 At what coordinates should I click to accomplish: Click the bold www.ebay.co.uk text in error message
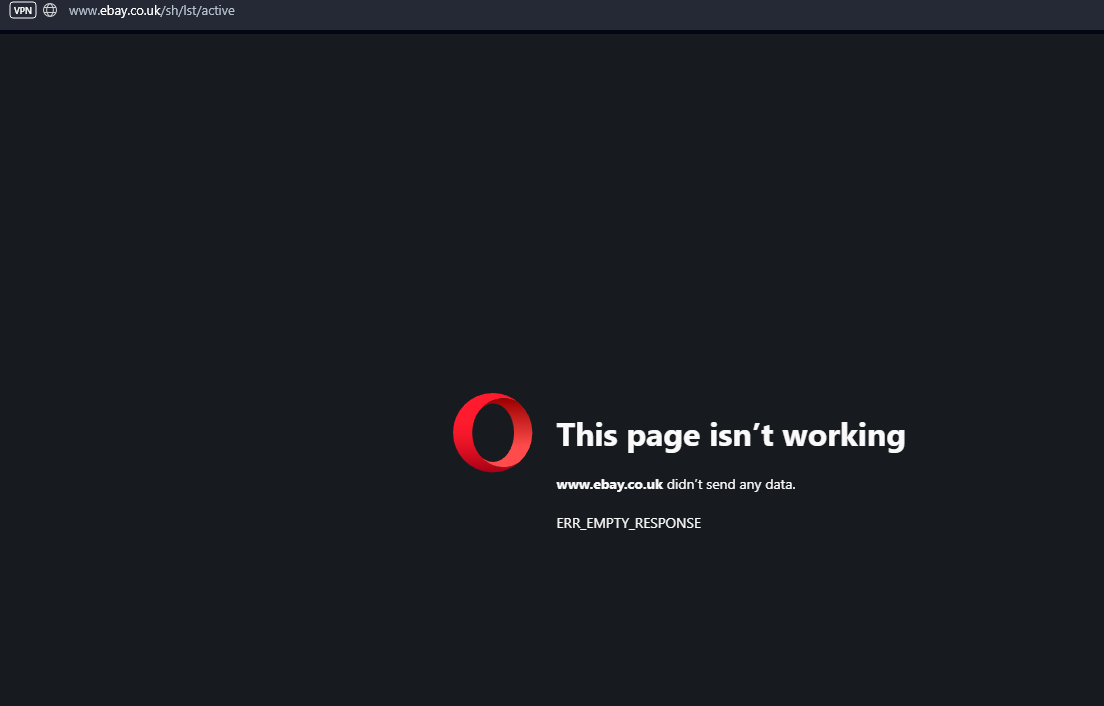[610, 484]
